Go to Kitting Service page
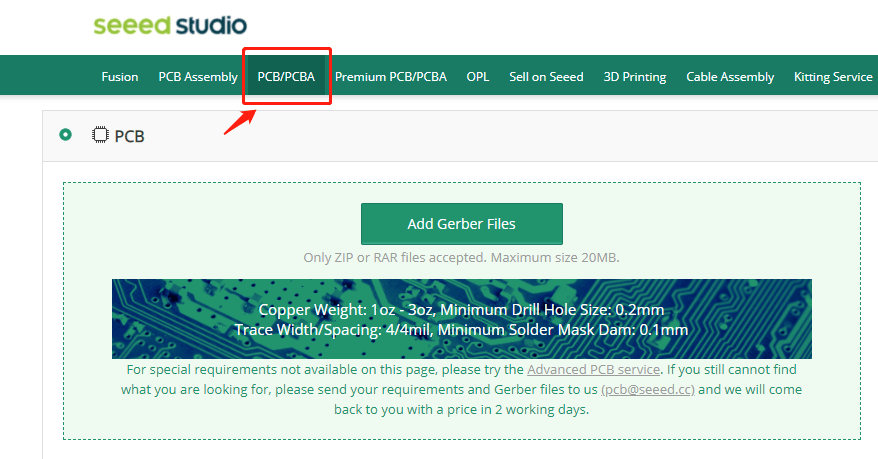 pos(833,77)
